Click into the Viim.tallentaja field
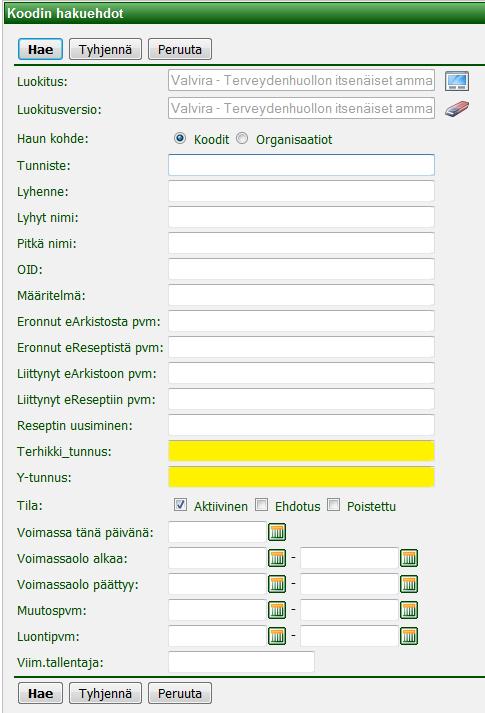Screen dimensions: 485x713 (x=241, y=662)
